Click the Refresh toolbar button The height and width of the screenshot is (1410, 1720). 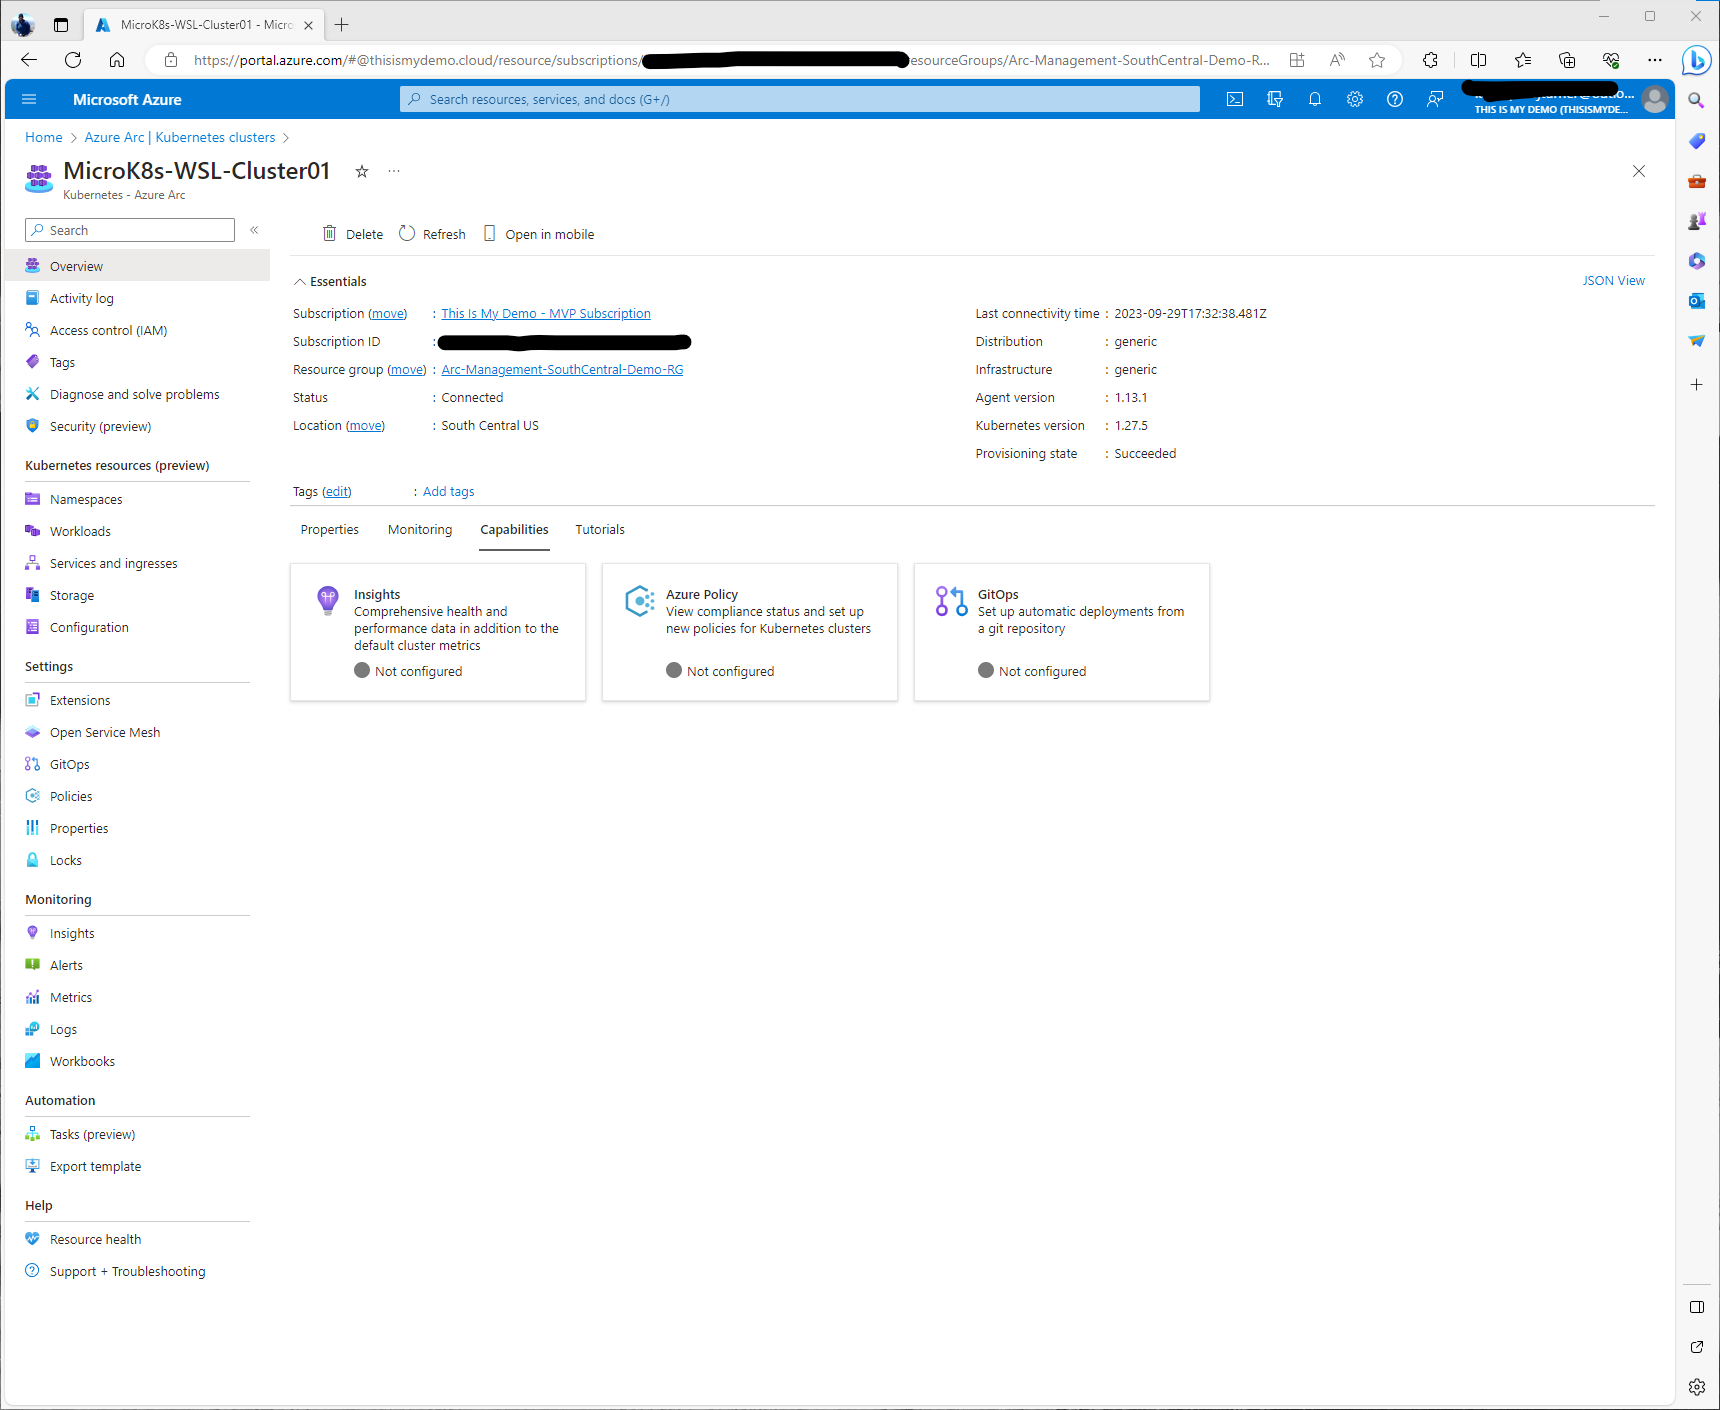(433, 234)
